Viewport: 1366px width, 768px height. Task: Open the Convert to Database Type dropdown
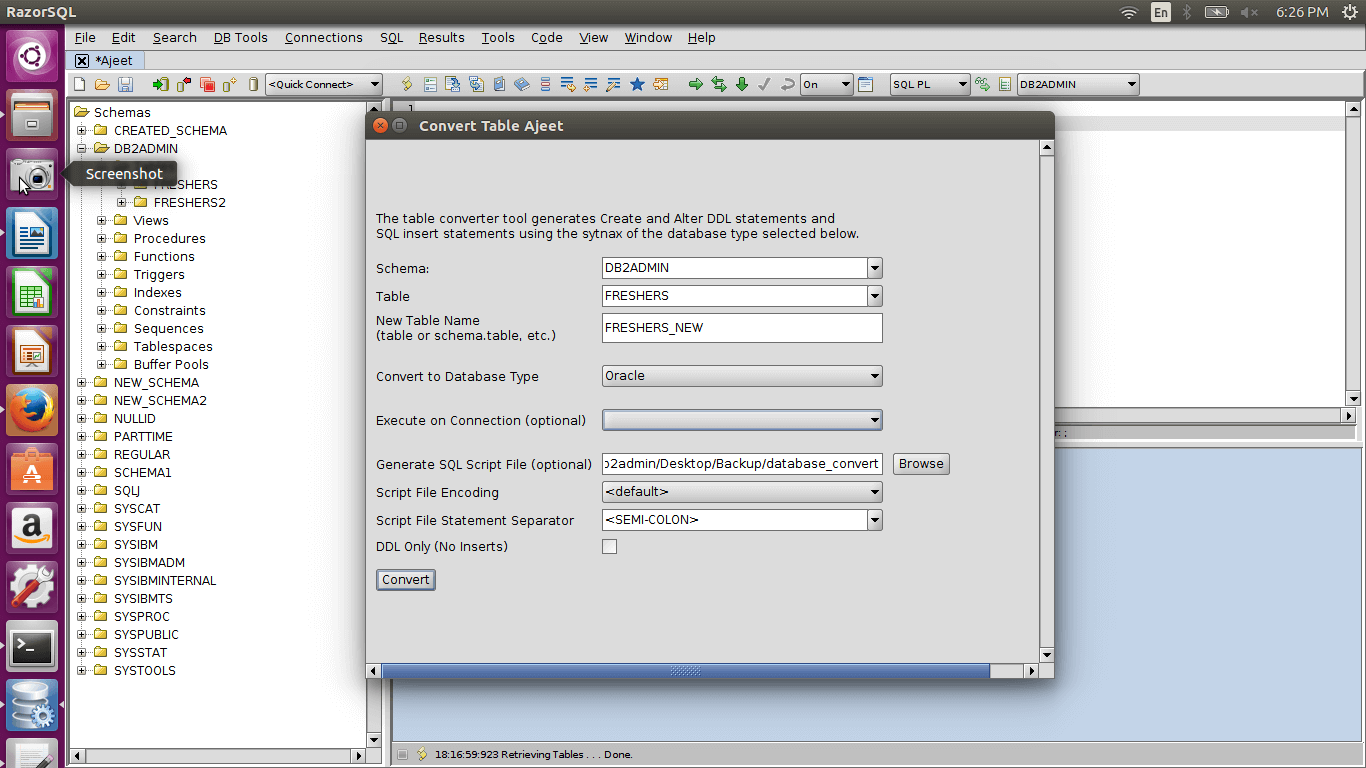pos(742,376)
